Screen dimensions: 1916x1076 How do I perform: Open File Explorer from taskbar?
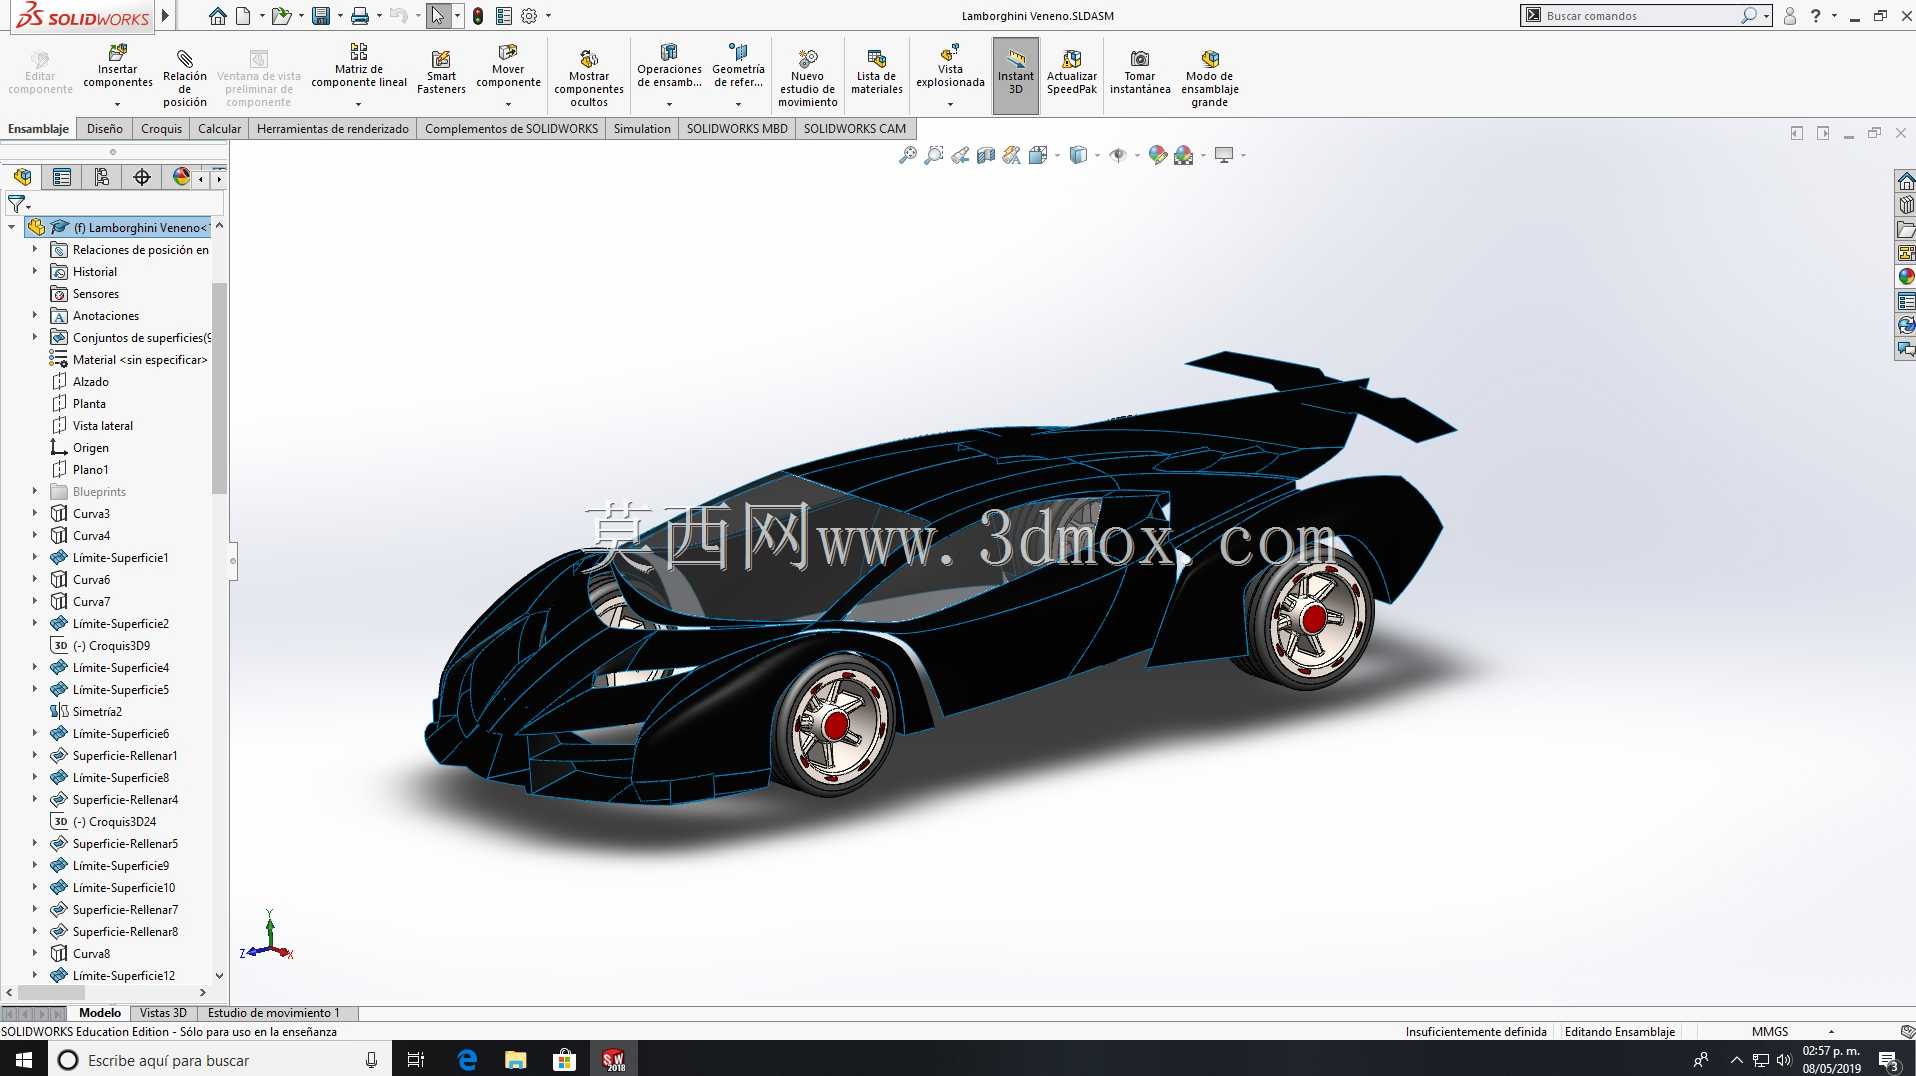pyautogui.click(x=515, y=1060)
